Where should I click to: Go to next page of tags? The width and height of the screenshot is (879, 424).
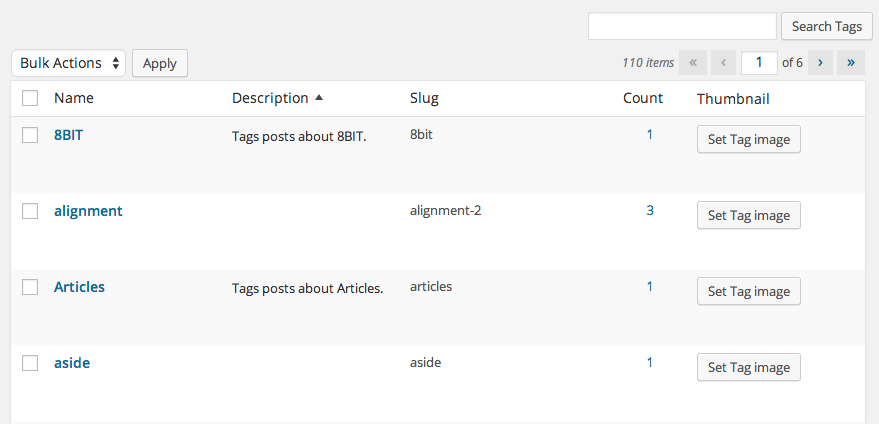coord(820,63)
